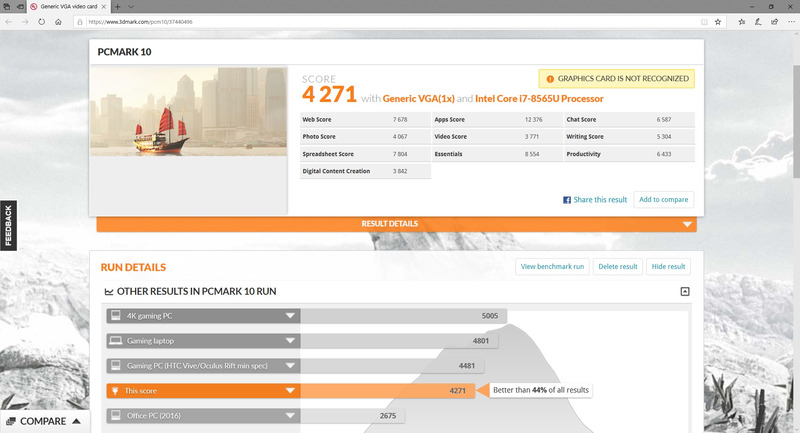Click the 4K gaming PC monitor icon
The image size is (800, 433).
point(116,316)
